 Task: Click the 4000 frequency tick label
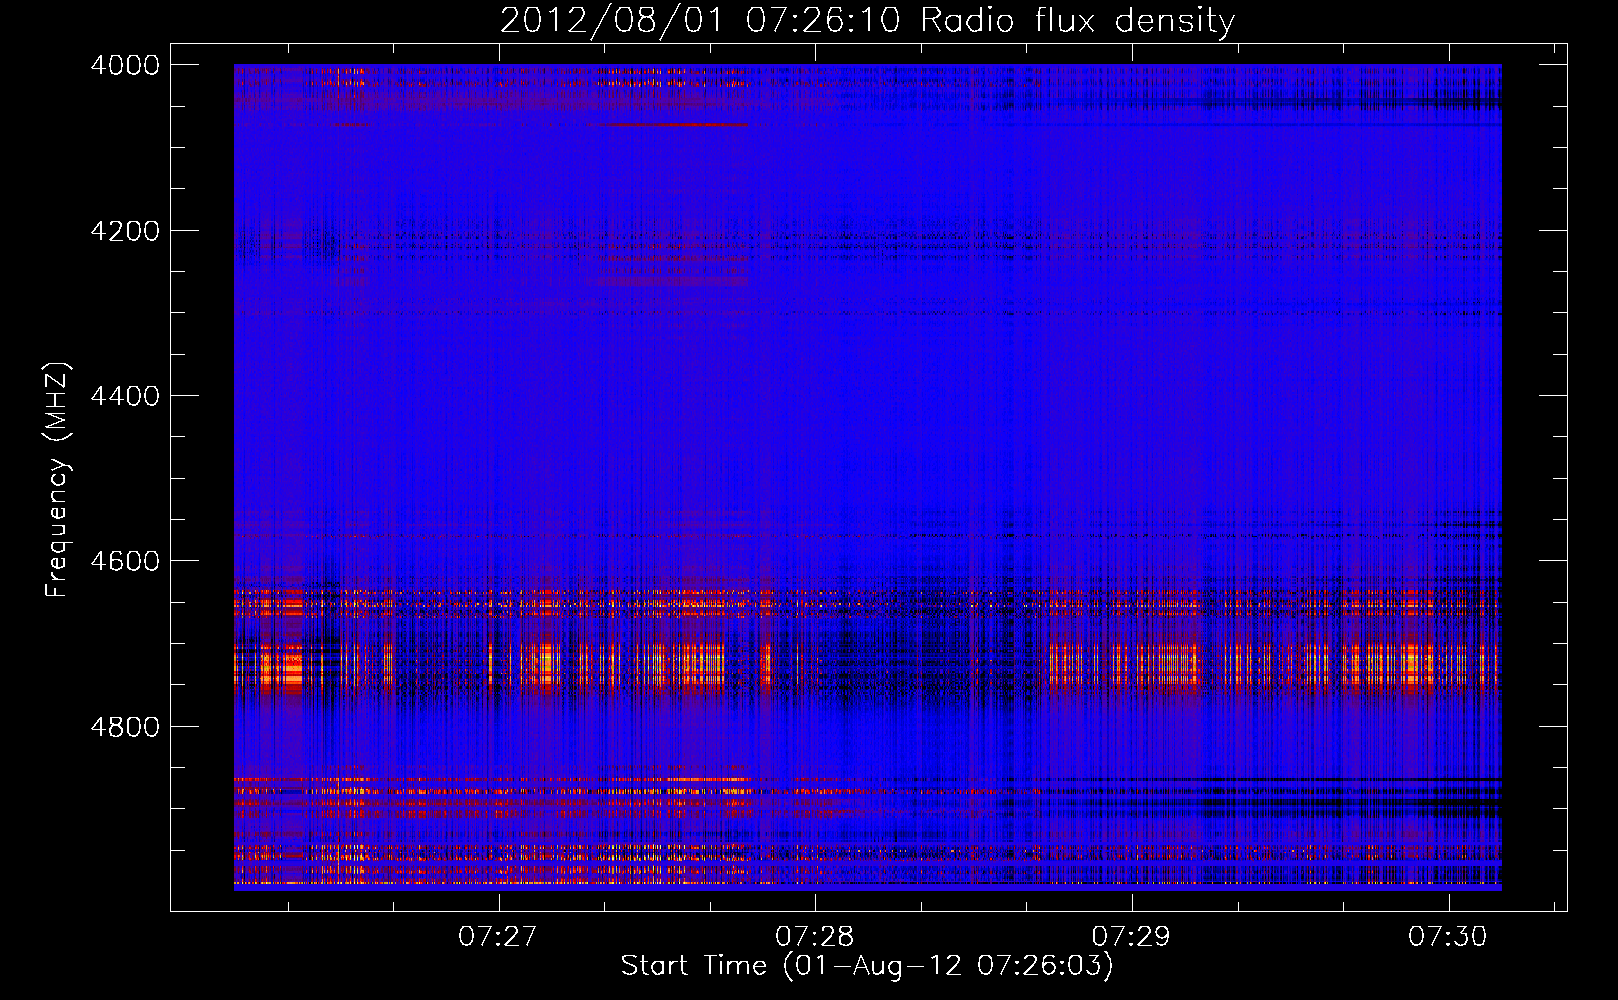click(x=125, y=65)
